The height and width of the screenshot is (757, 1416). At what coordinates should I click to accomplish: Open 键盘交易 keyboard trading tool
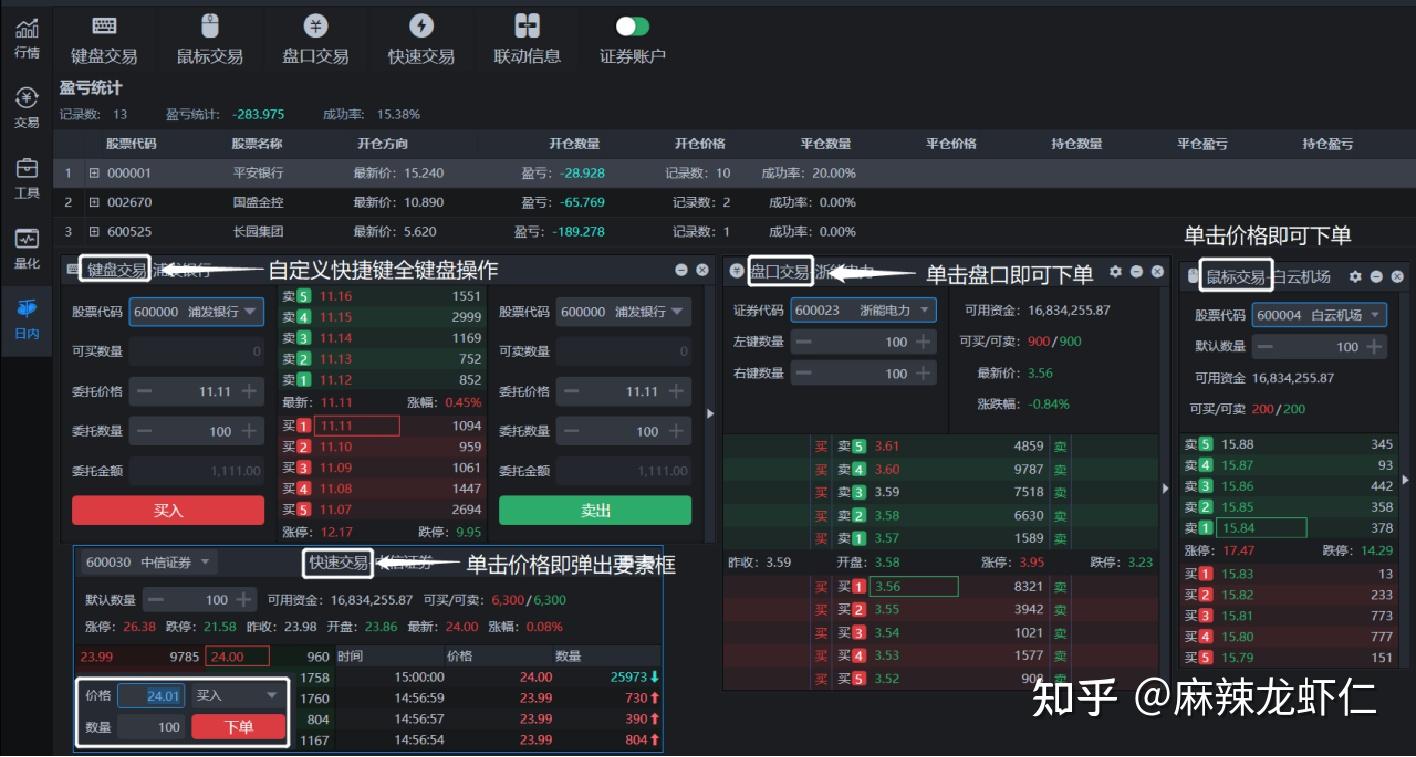tap(104, 40)
